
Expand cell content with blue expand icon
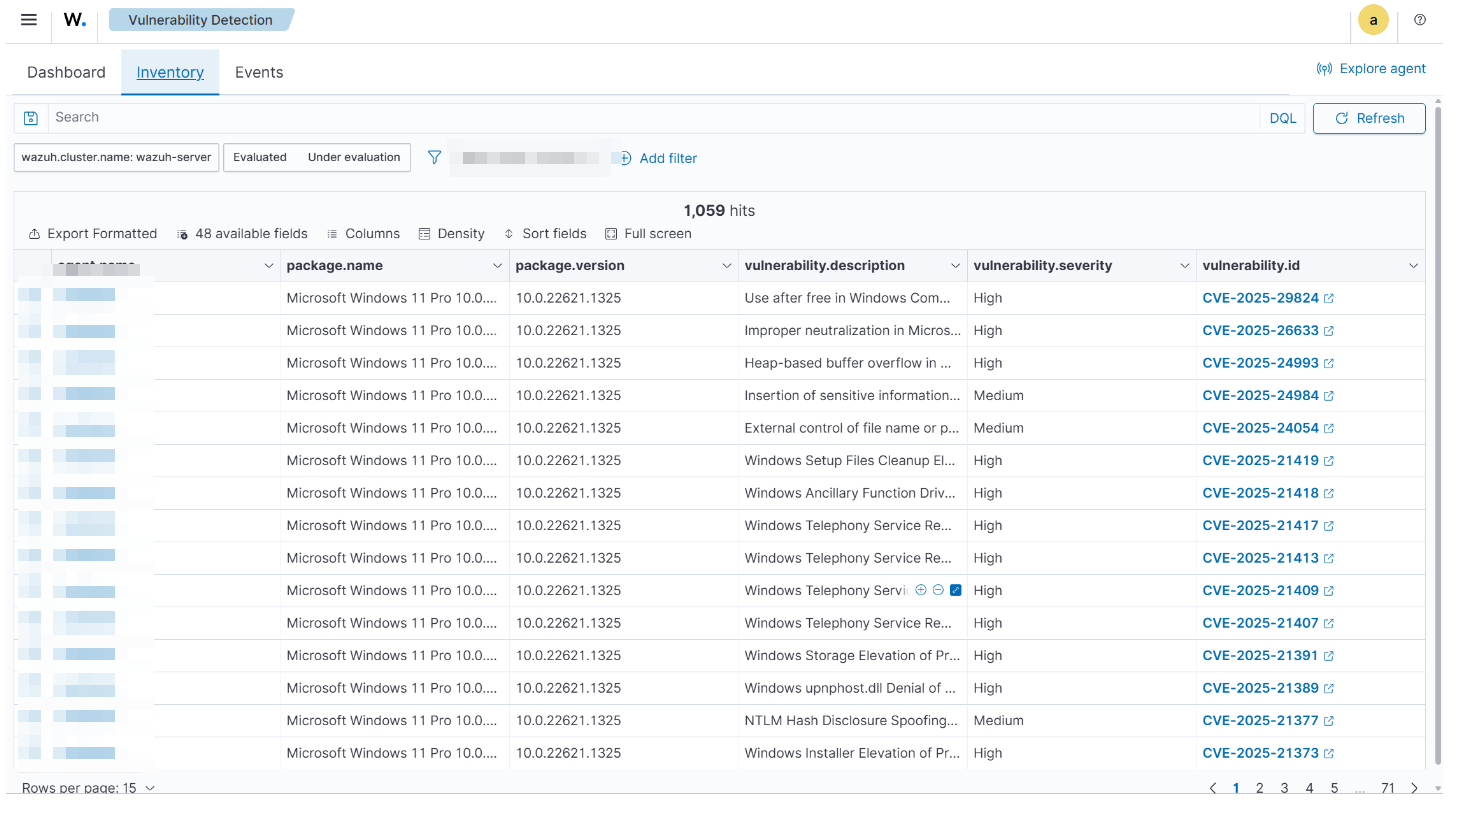955,590
